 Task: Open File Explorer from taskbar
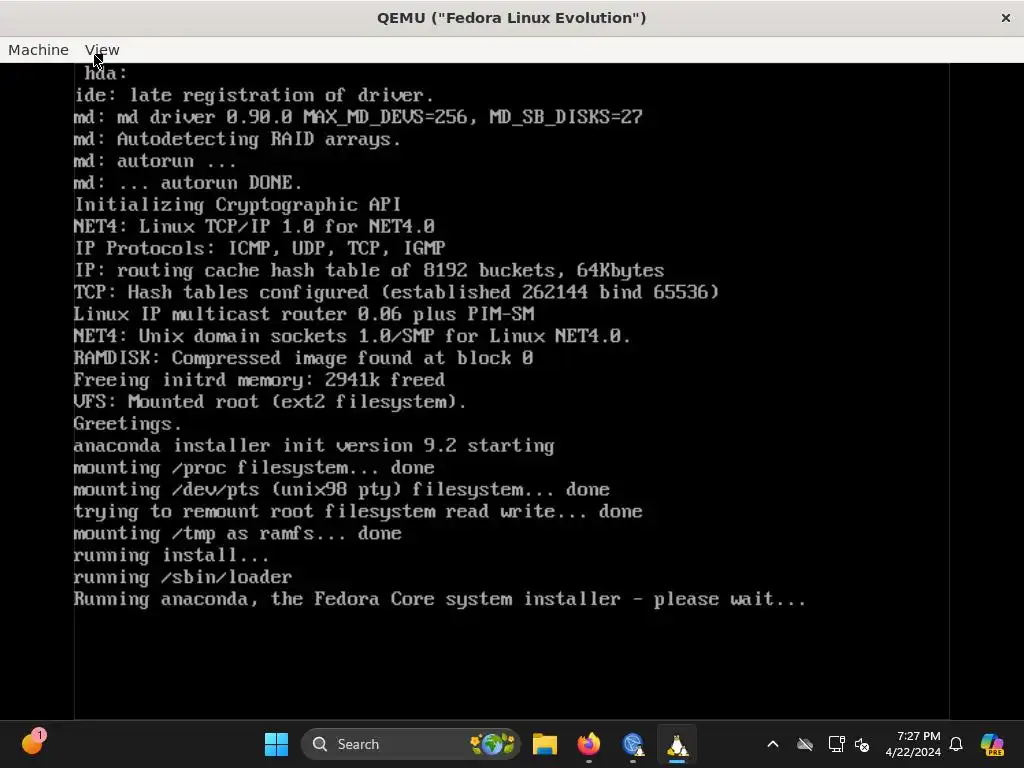(544, 744)
